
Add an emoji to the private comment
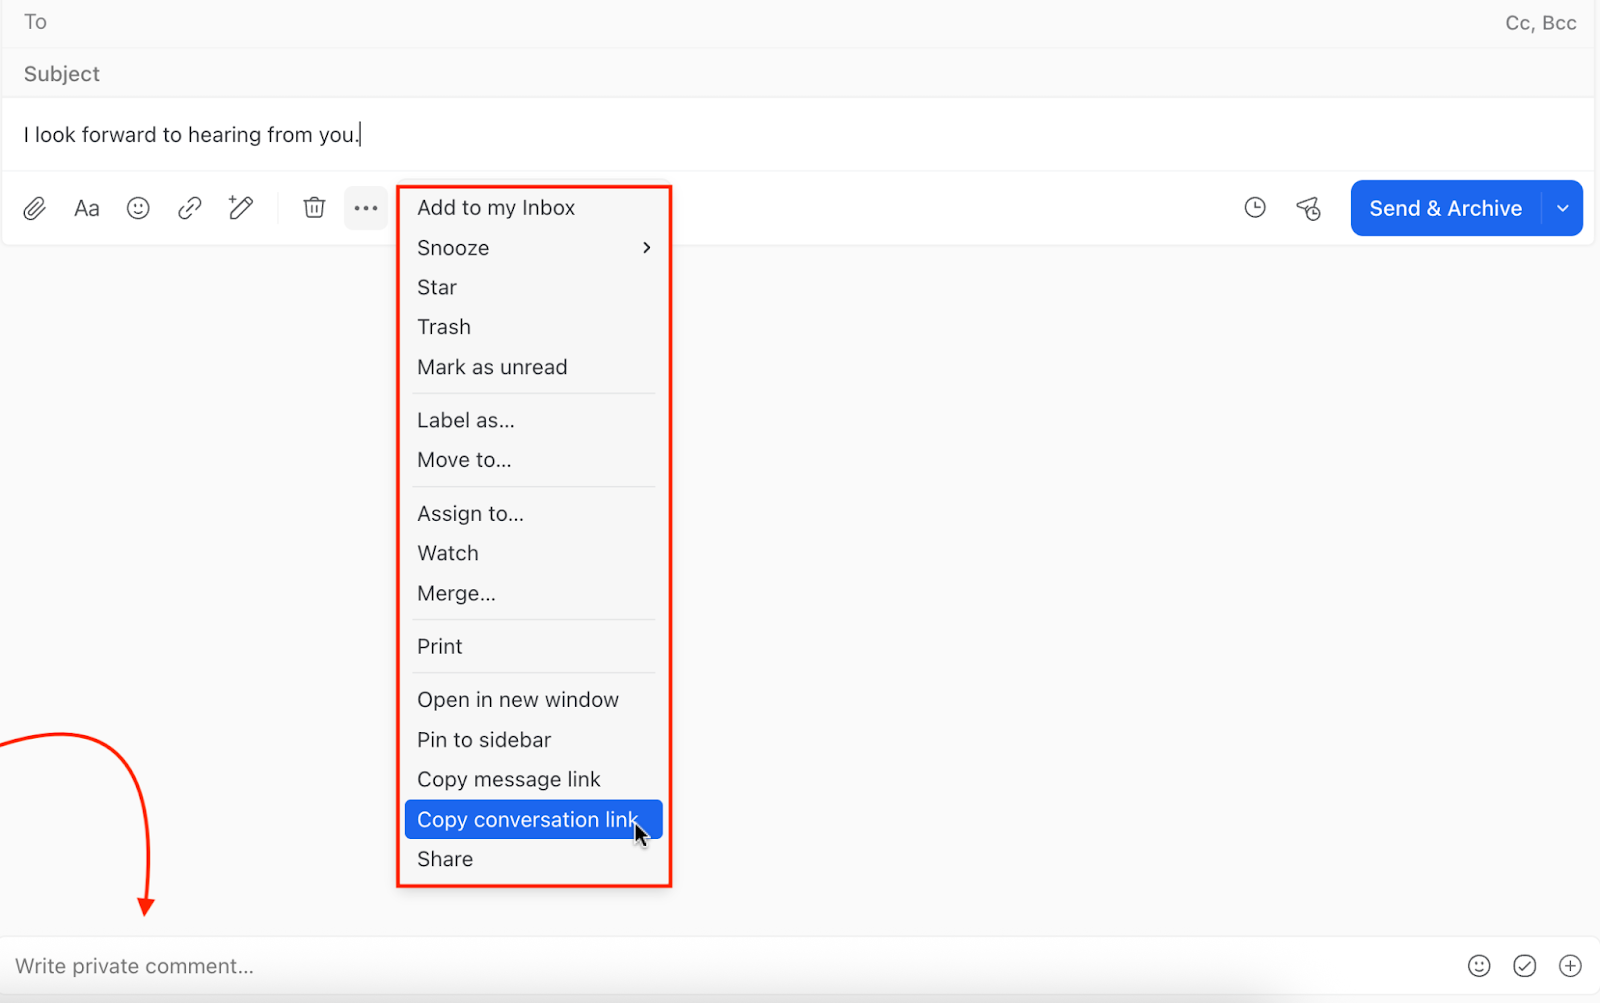pyautogui.click(x=1479, y=966)
